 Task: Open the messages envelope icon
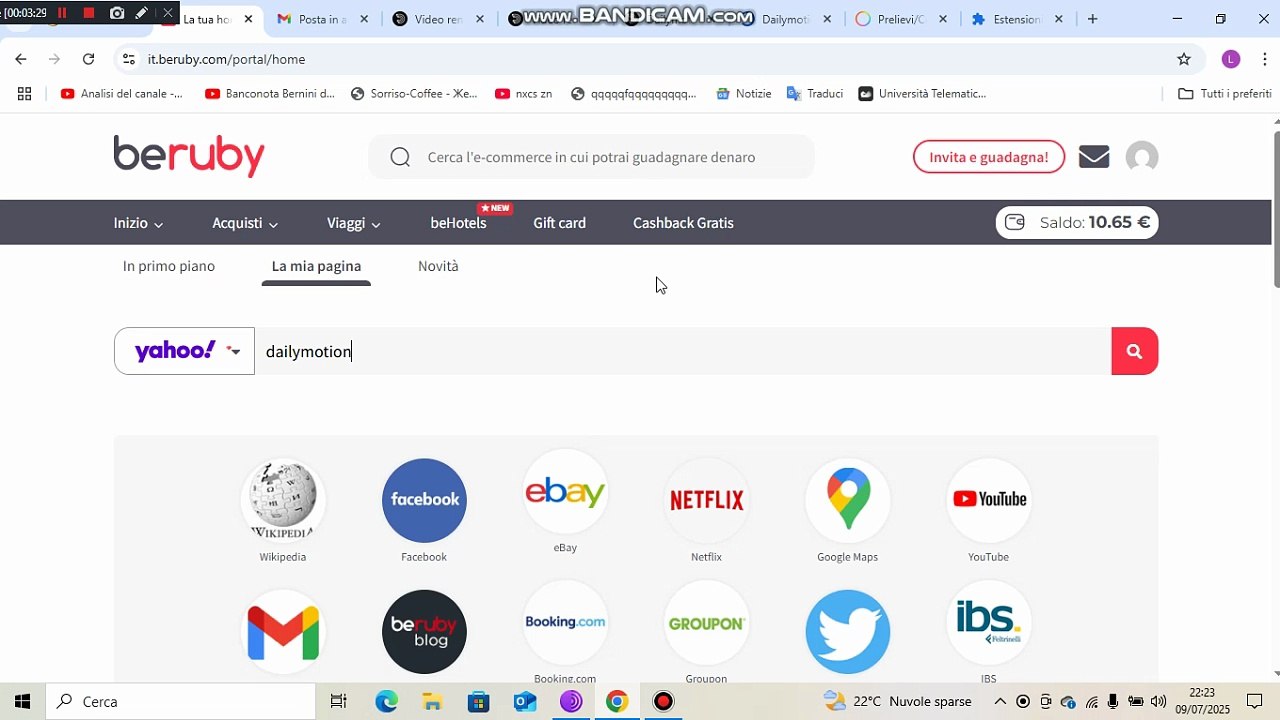pyautogui.click(x=1094, y=157)
